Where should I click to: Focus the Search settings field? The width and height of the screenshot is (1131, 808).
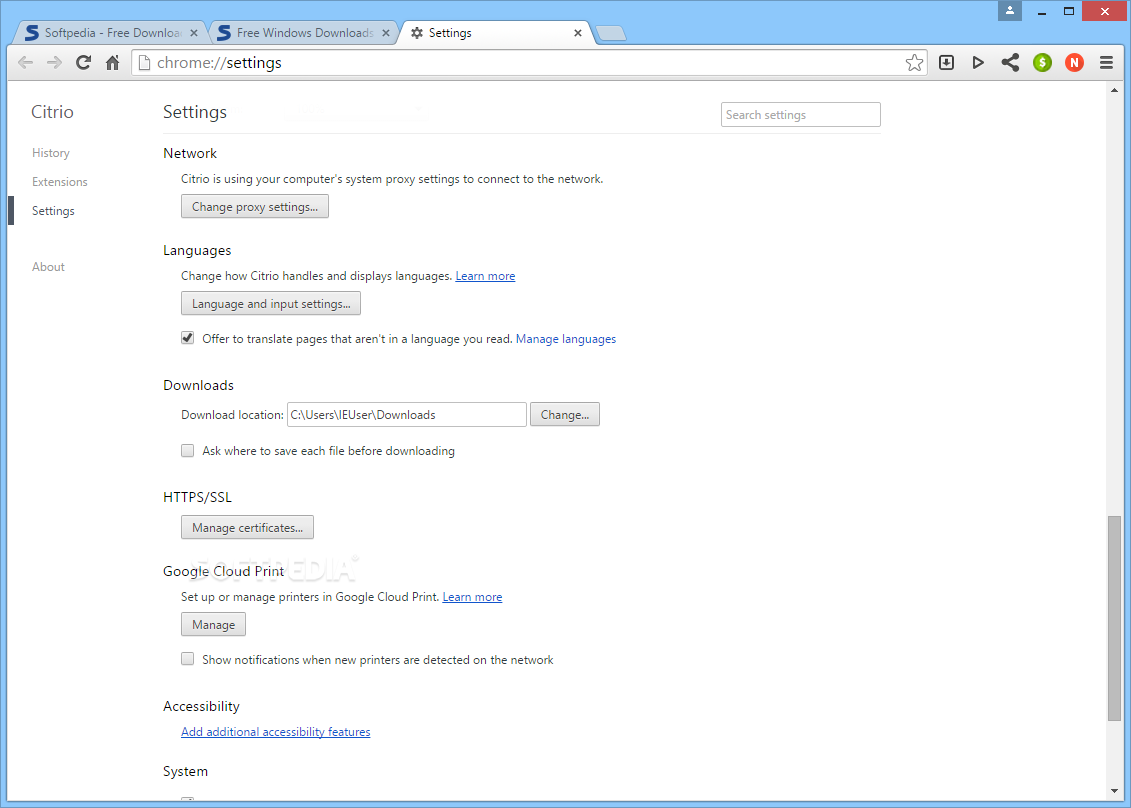click(801, 115)
